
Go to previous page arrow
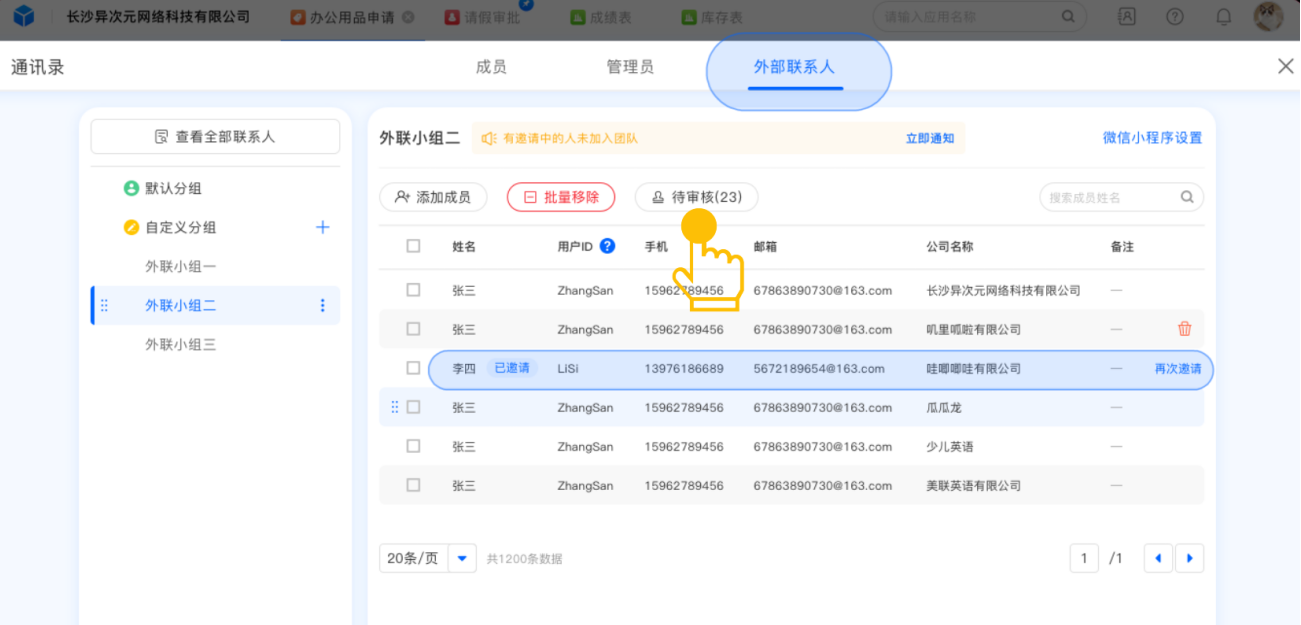click(x=1158, y=558)
